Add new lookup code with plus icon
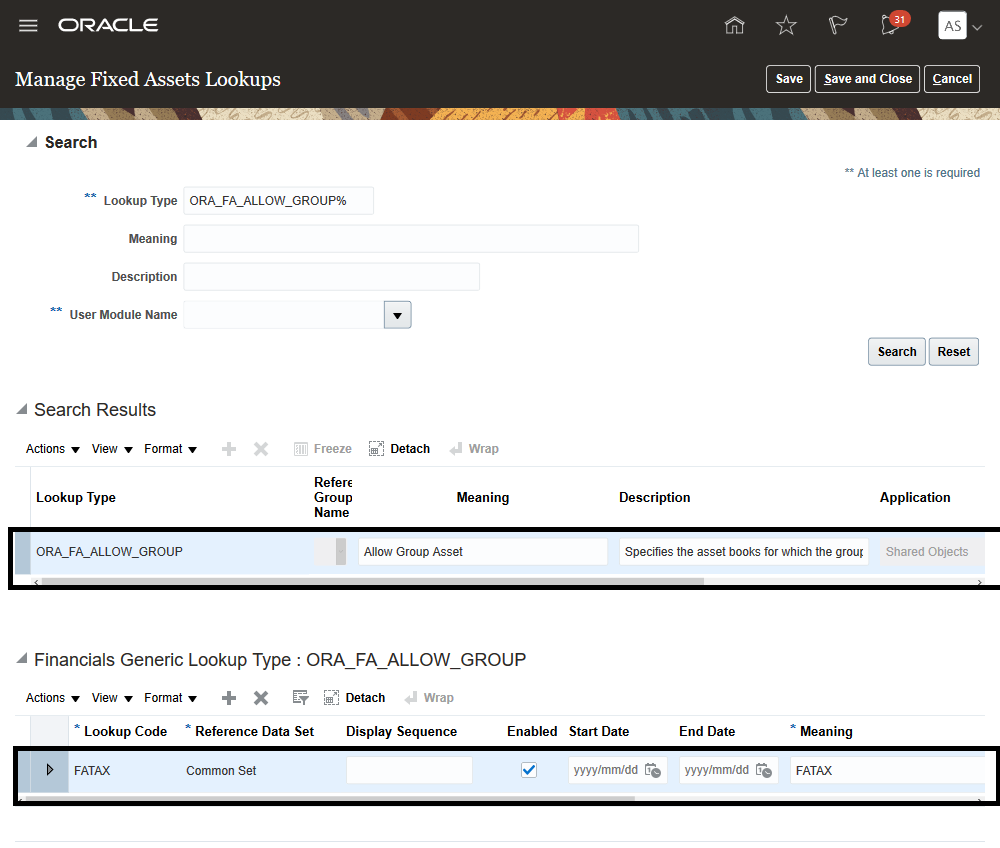 (x=229, y=698)
